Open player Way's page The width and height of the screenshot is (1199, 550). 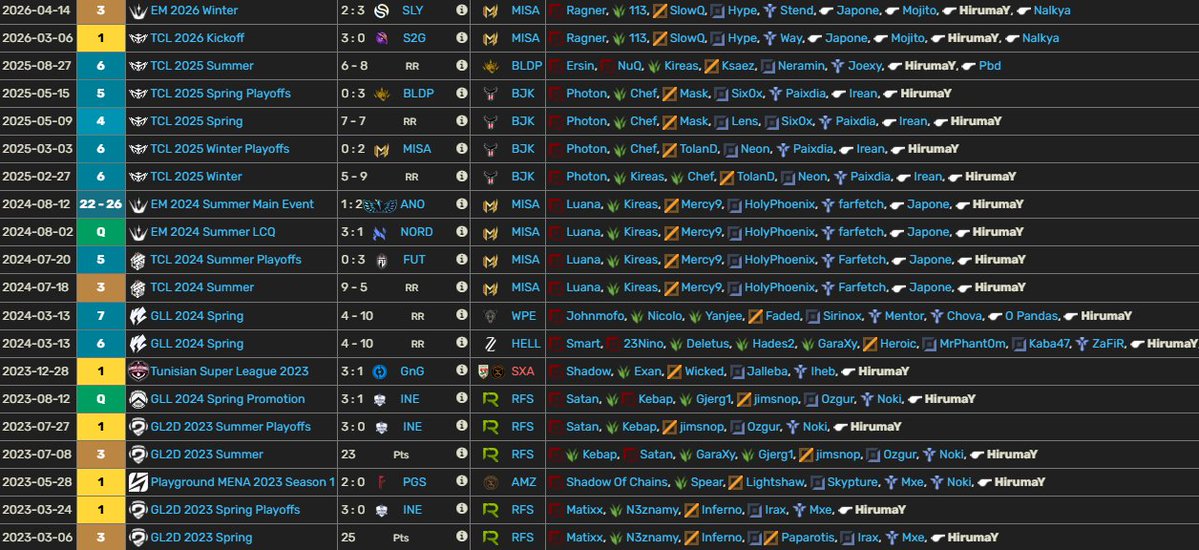click(791, 37)
